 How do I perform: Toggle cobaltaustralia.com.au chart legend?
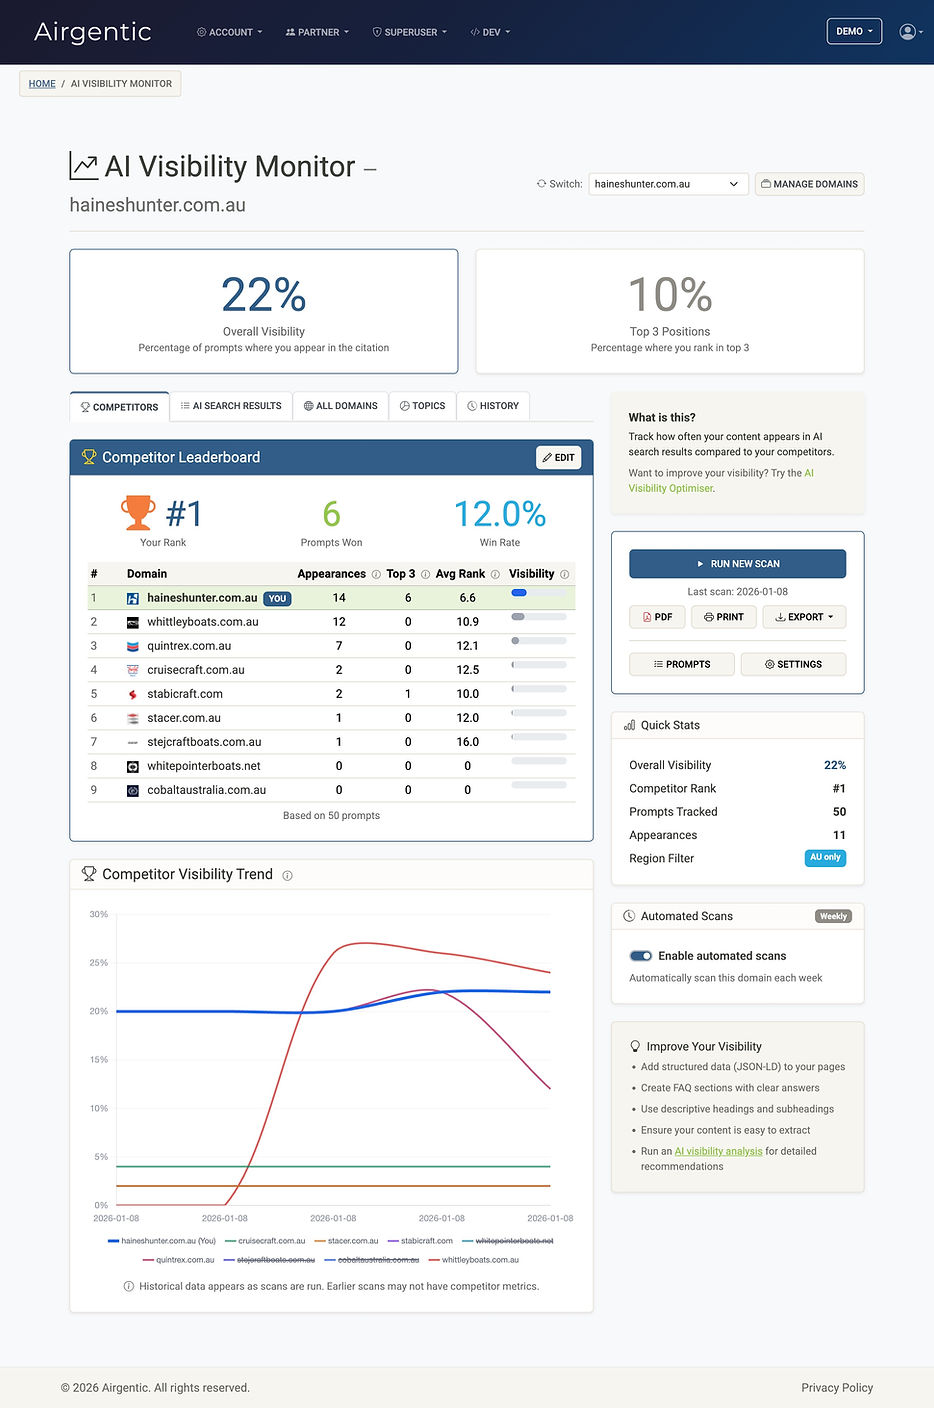point(372,1260)
